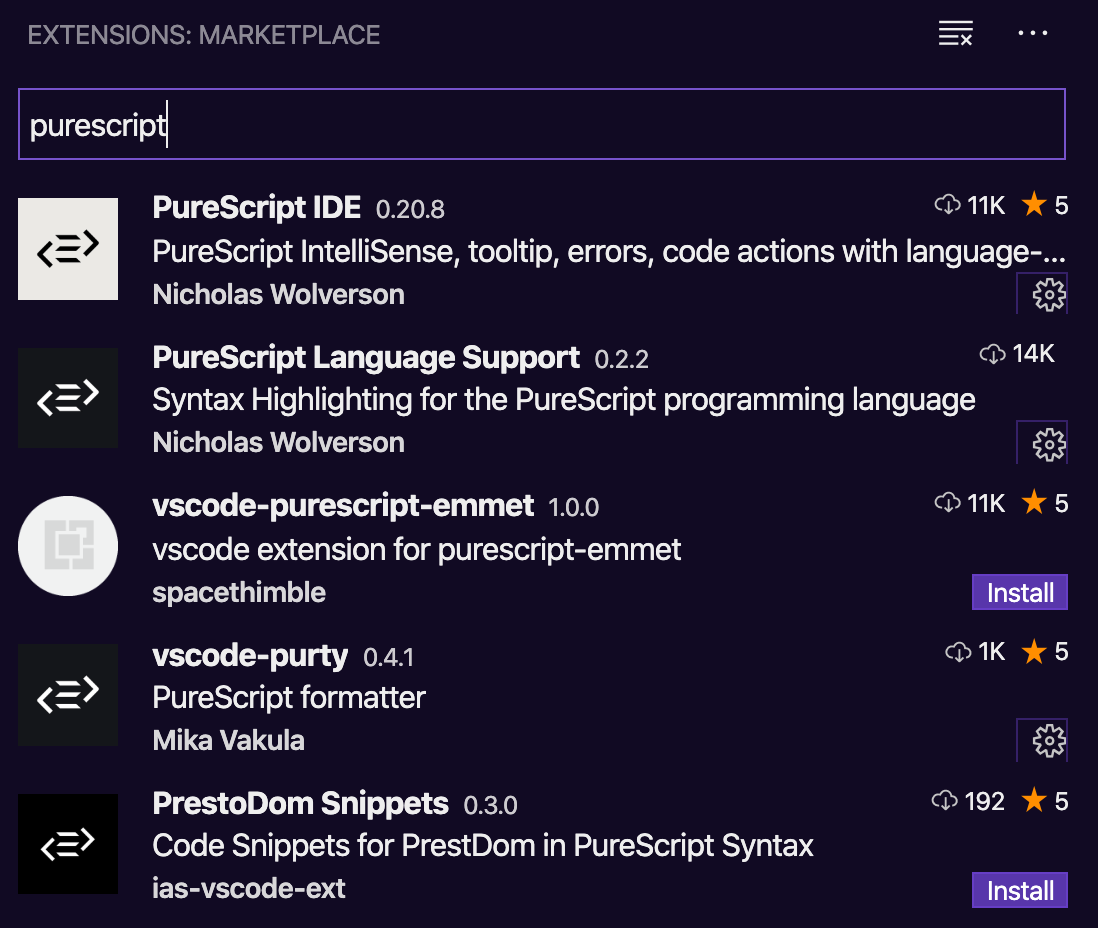This screenshot has height=928, width=1098.
Task: Select the vscode-purescript-emmet extension title
Action: pyautogui.click(x=343, y=506)
